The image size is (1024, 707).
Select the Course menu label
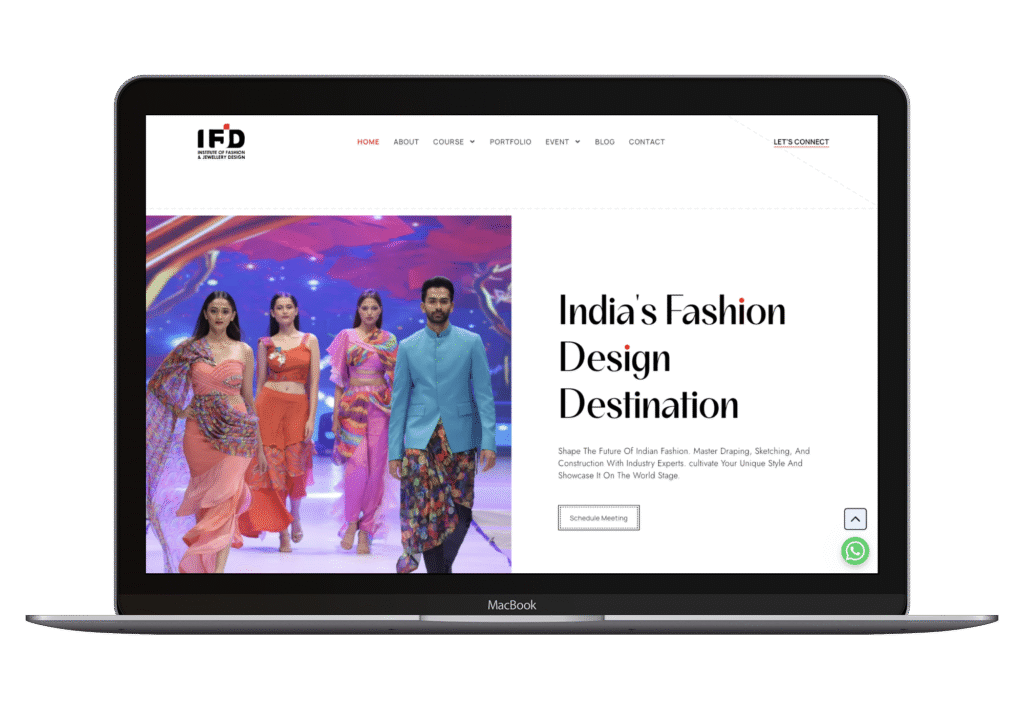tap(448, 142)
